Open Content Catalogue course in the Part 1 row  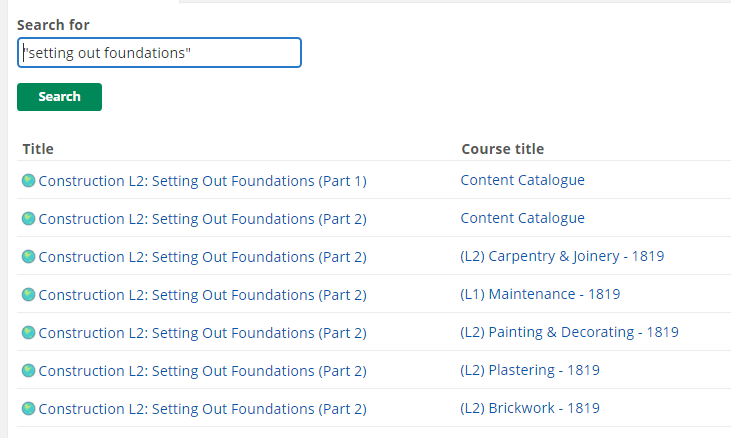click(x=522, y=181)
